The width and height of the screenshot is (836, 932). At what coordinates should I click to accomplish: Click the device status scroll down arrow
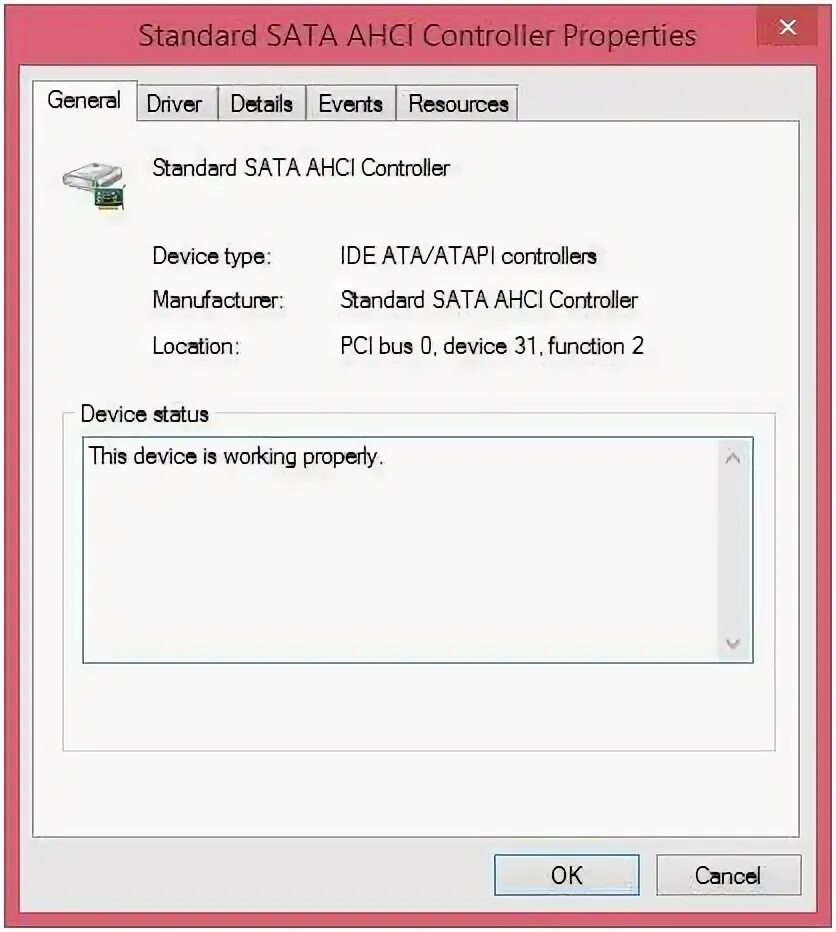pos(733,643)
